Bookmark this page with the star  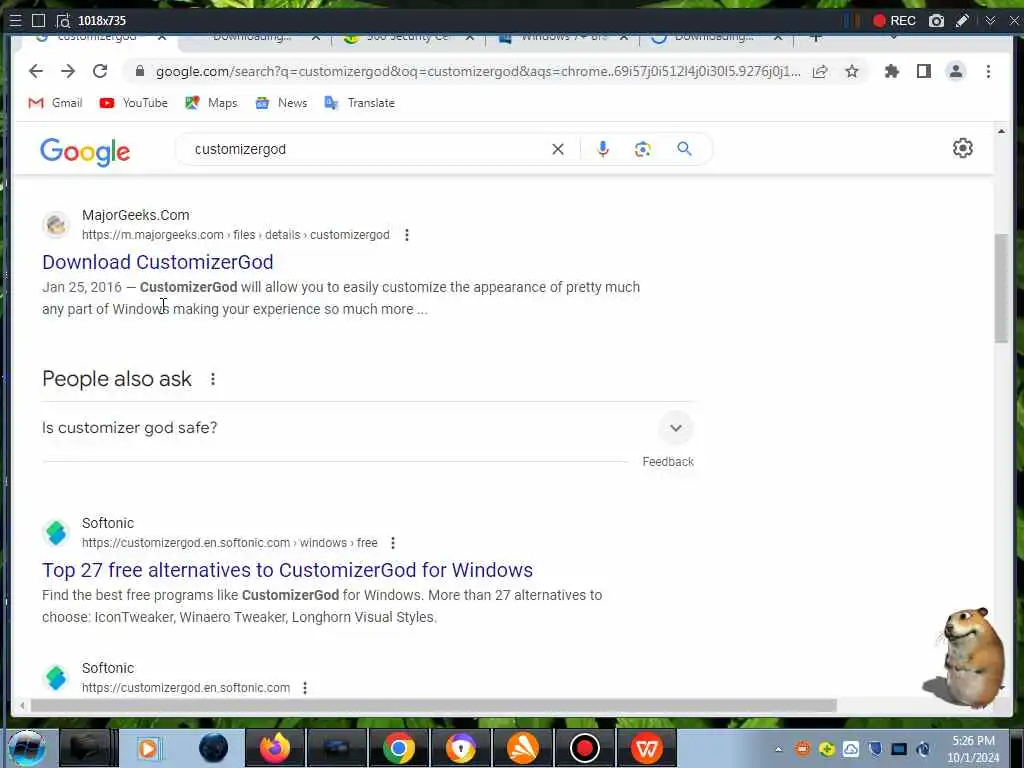point(852,71)
